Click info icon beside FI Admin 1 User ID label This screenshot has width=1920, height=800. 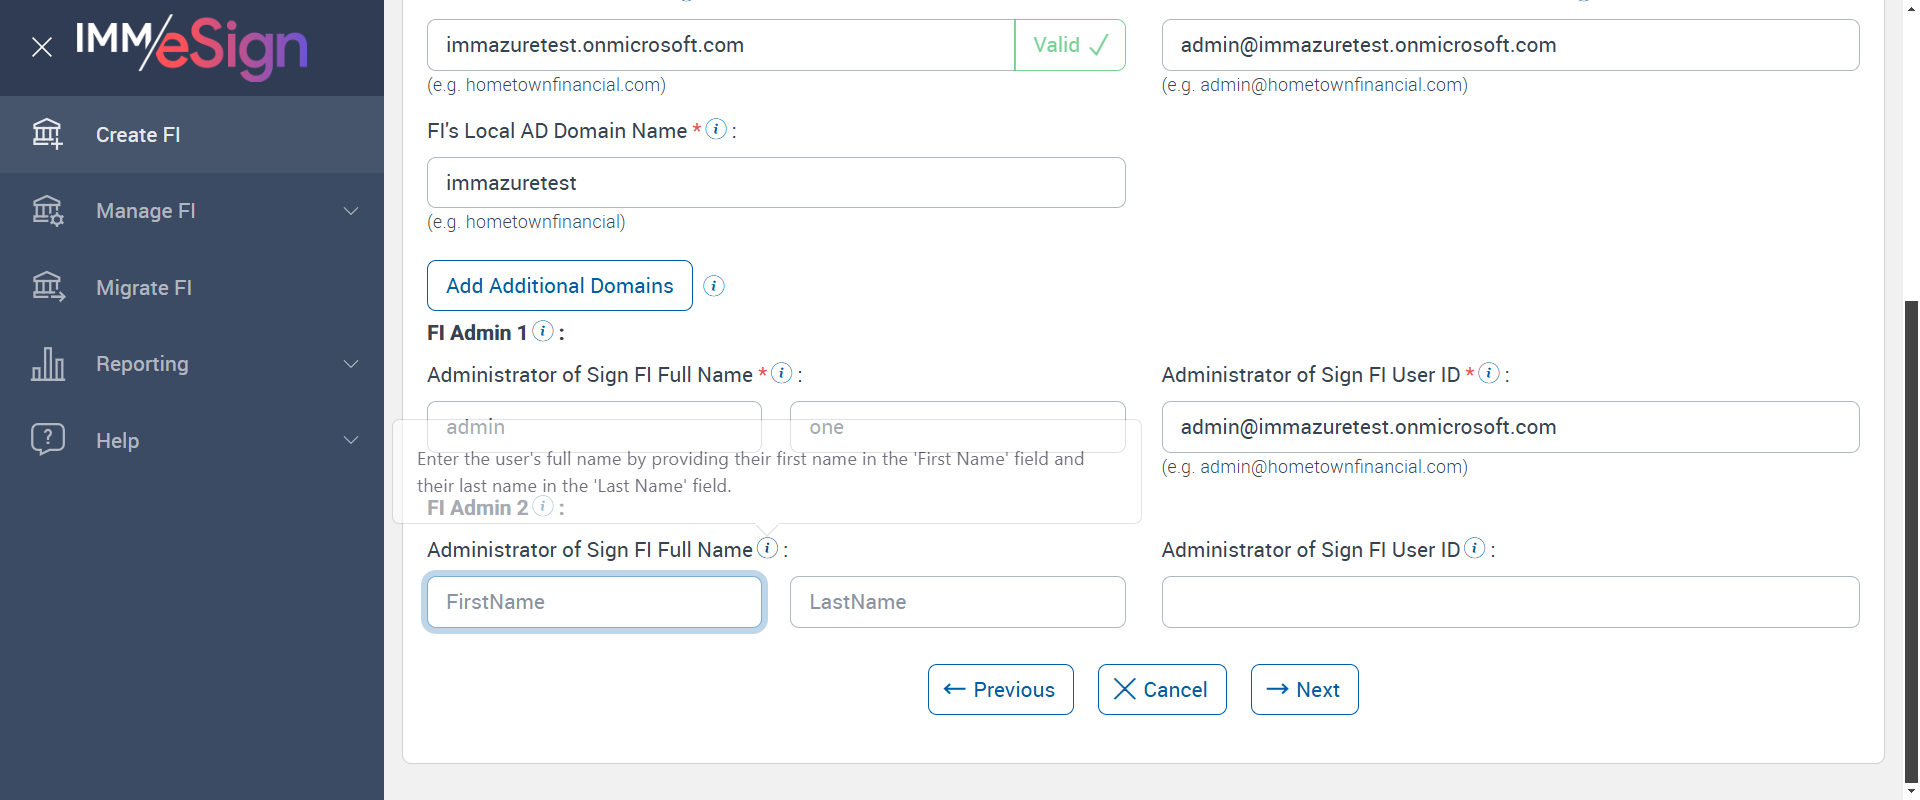point(1489,373)
